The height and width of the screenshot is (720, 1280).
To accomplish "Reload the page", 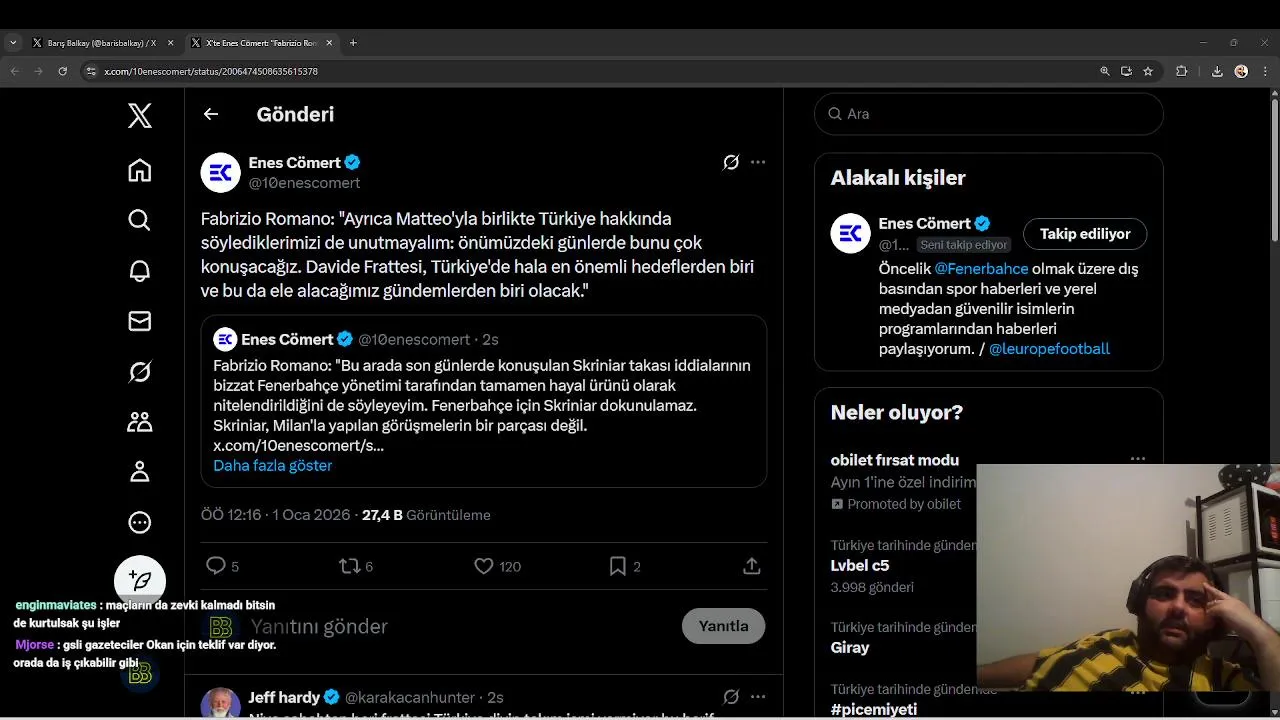I will point(63,71).
